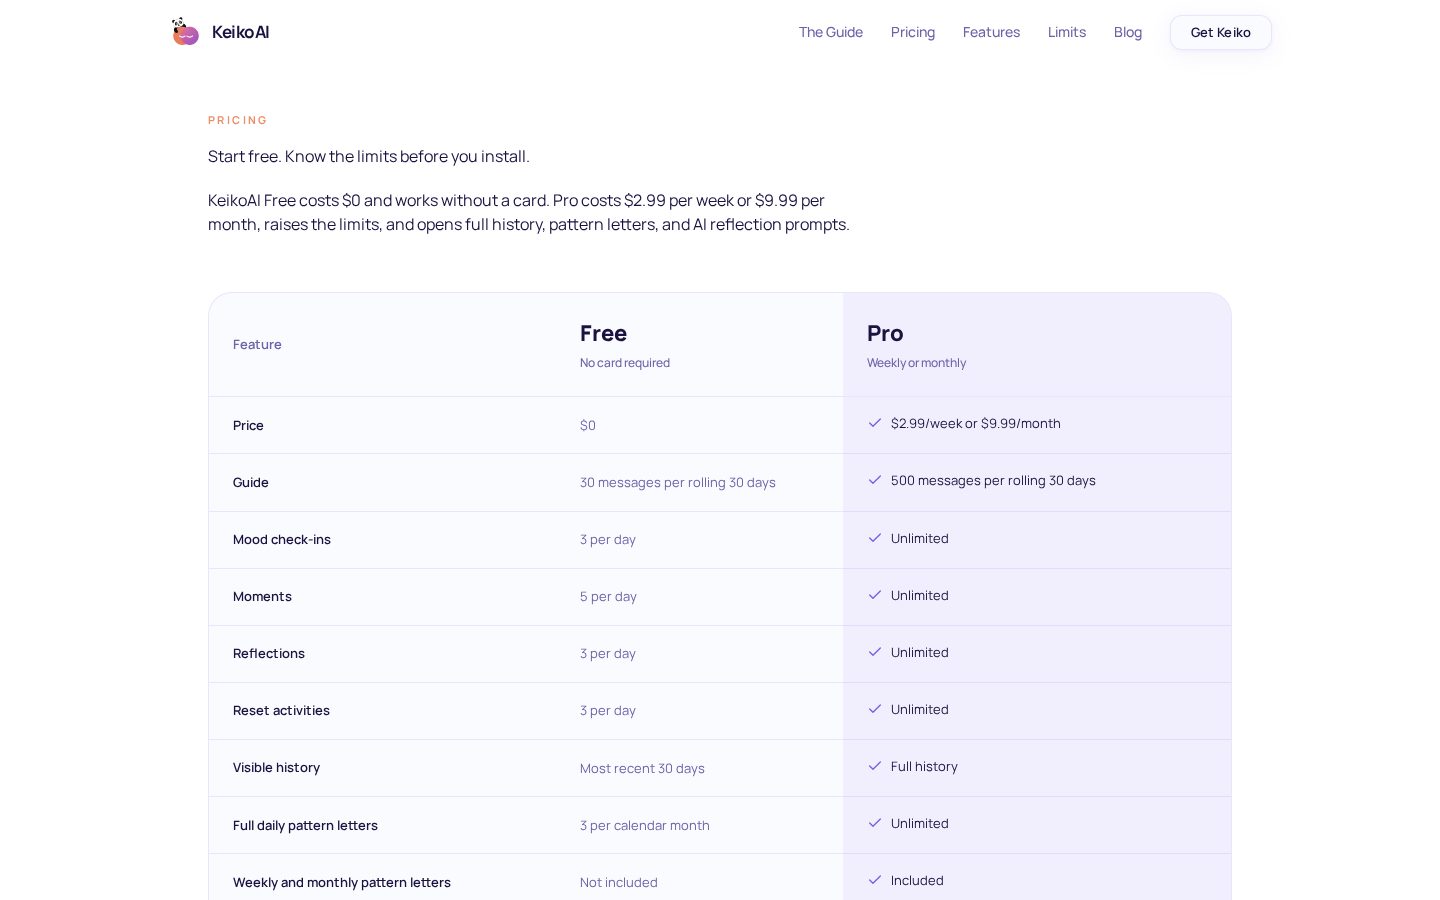Click the Reflections row label
Image resolution: width=1440 pixels, height=900 pixels.
pyautogui.click(x=269, y=653)
